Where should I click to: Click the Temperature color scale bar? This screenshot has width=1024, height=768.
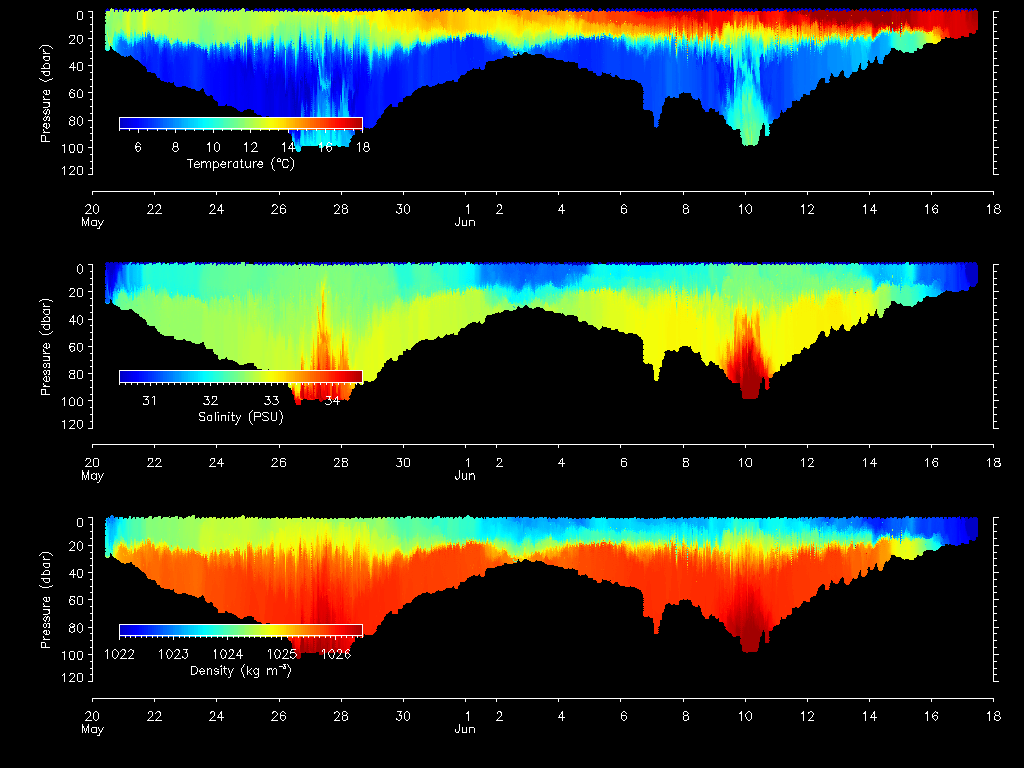[x=240, y=122]
